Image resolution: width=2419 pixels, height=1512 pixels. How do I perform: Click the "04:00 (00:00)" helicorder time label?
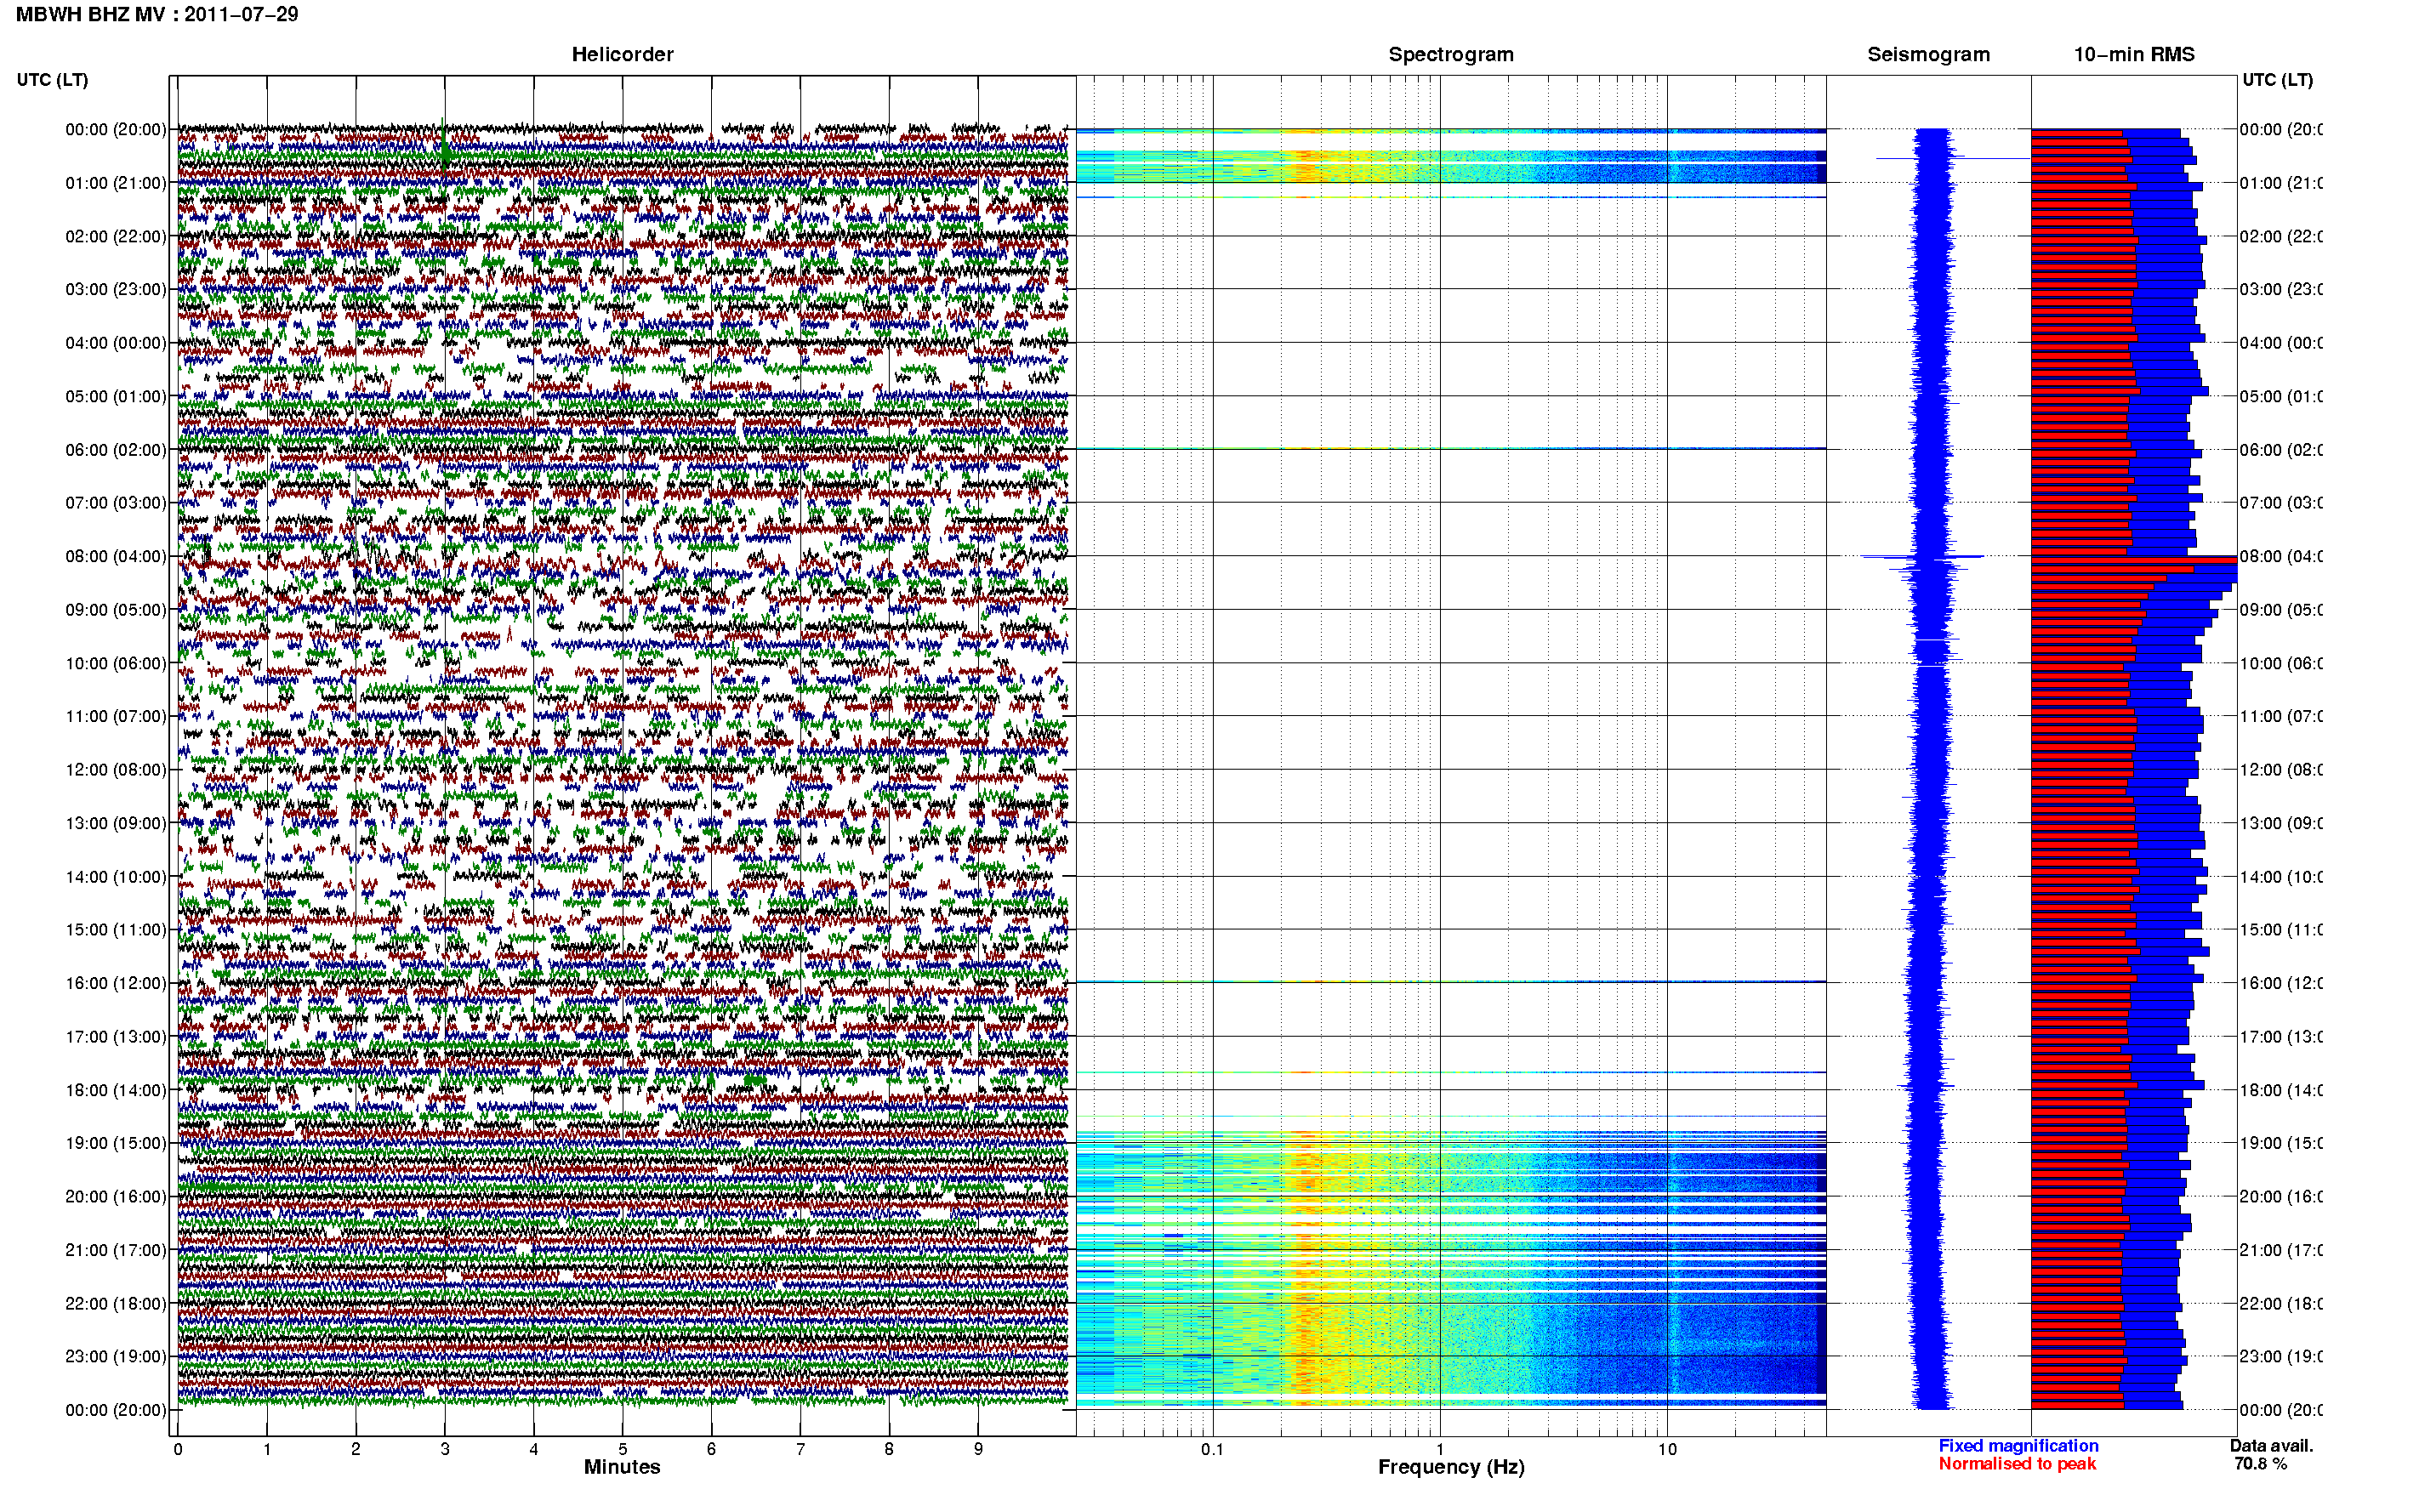(116, 343)
